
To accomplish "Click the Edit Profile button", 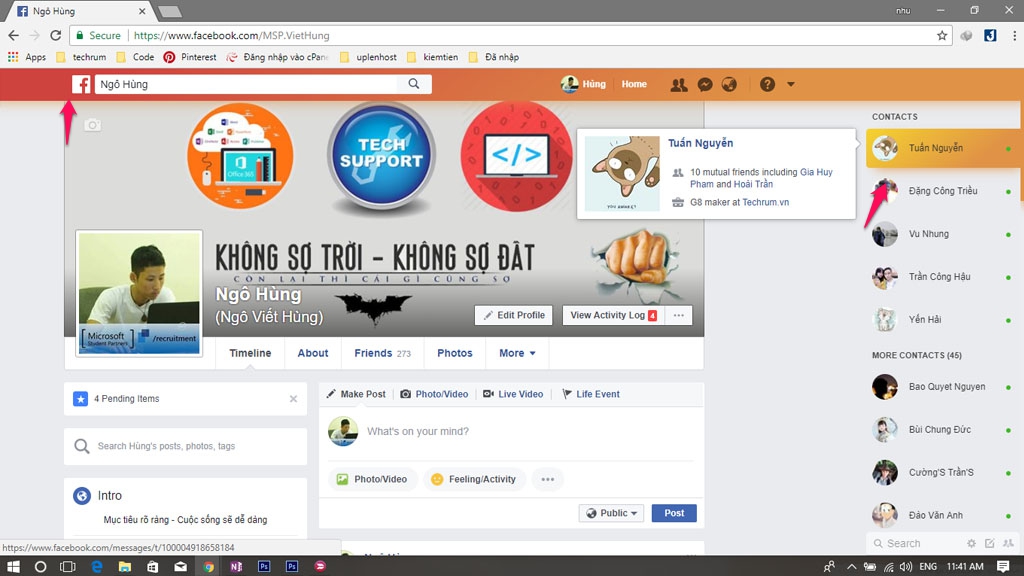I will tap(514, 315).
